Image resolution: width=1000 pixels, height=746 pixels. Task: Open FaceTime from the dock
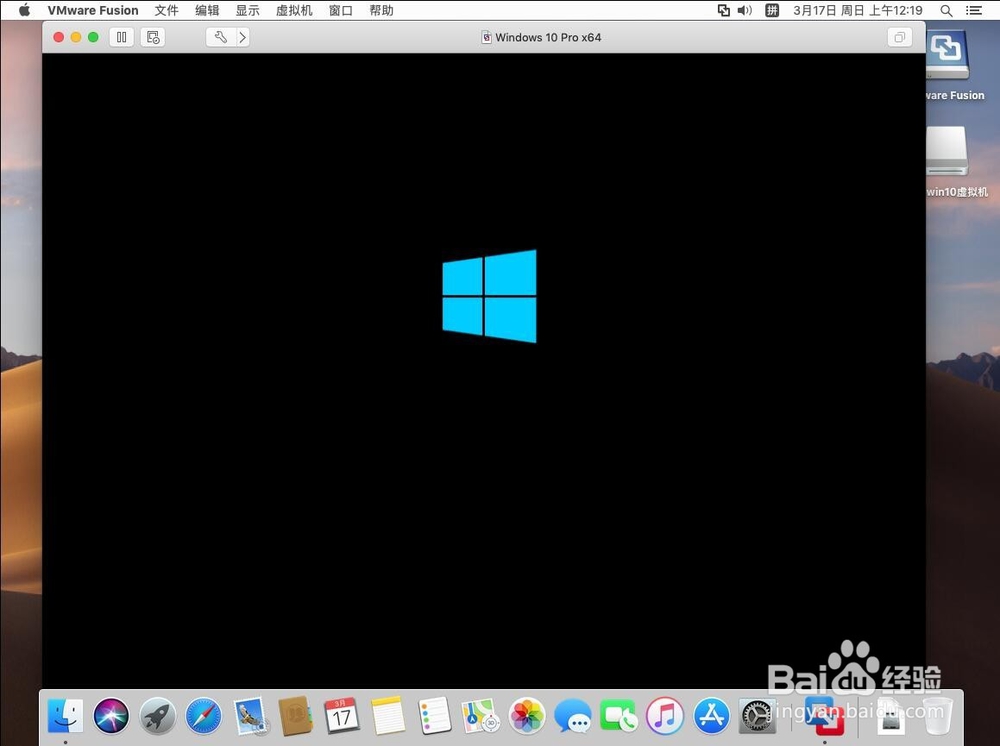click(x=619, y=715)
